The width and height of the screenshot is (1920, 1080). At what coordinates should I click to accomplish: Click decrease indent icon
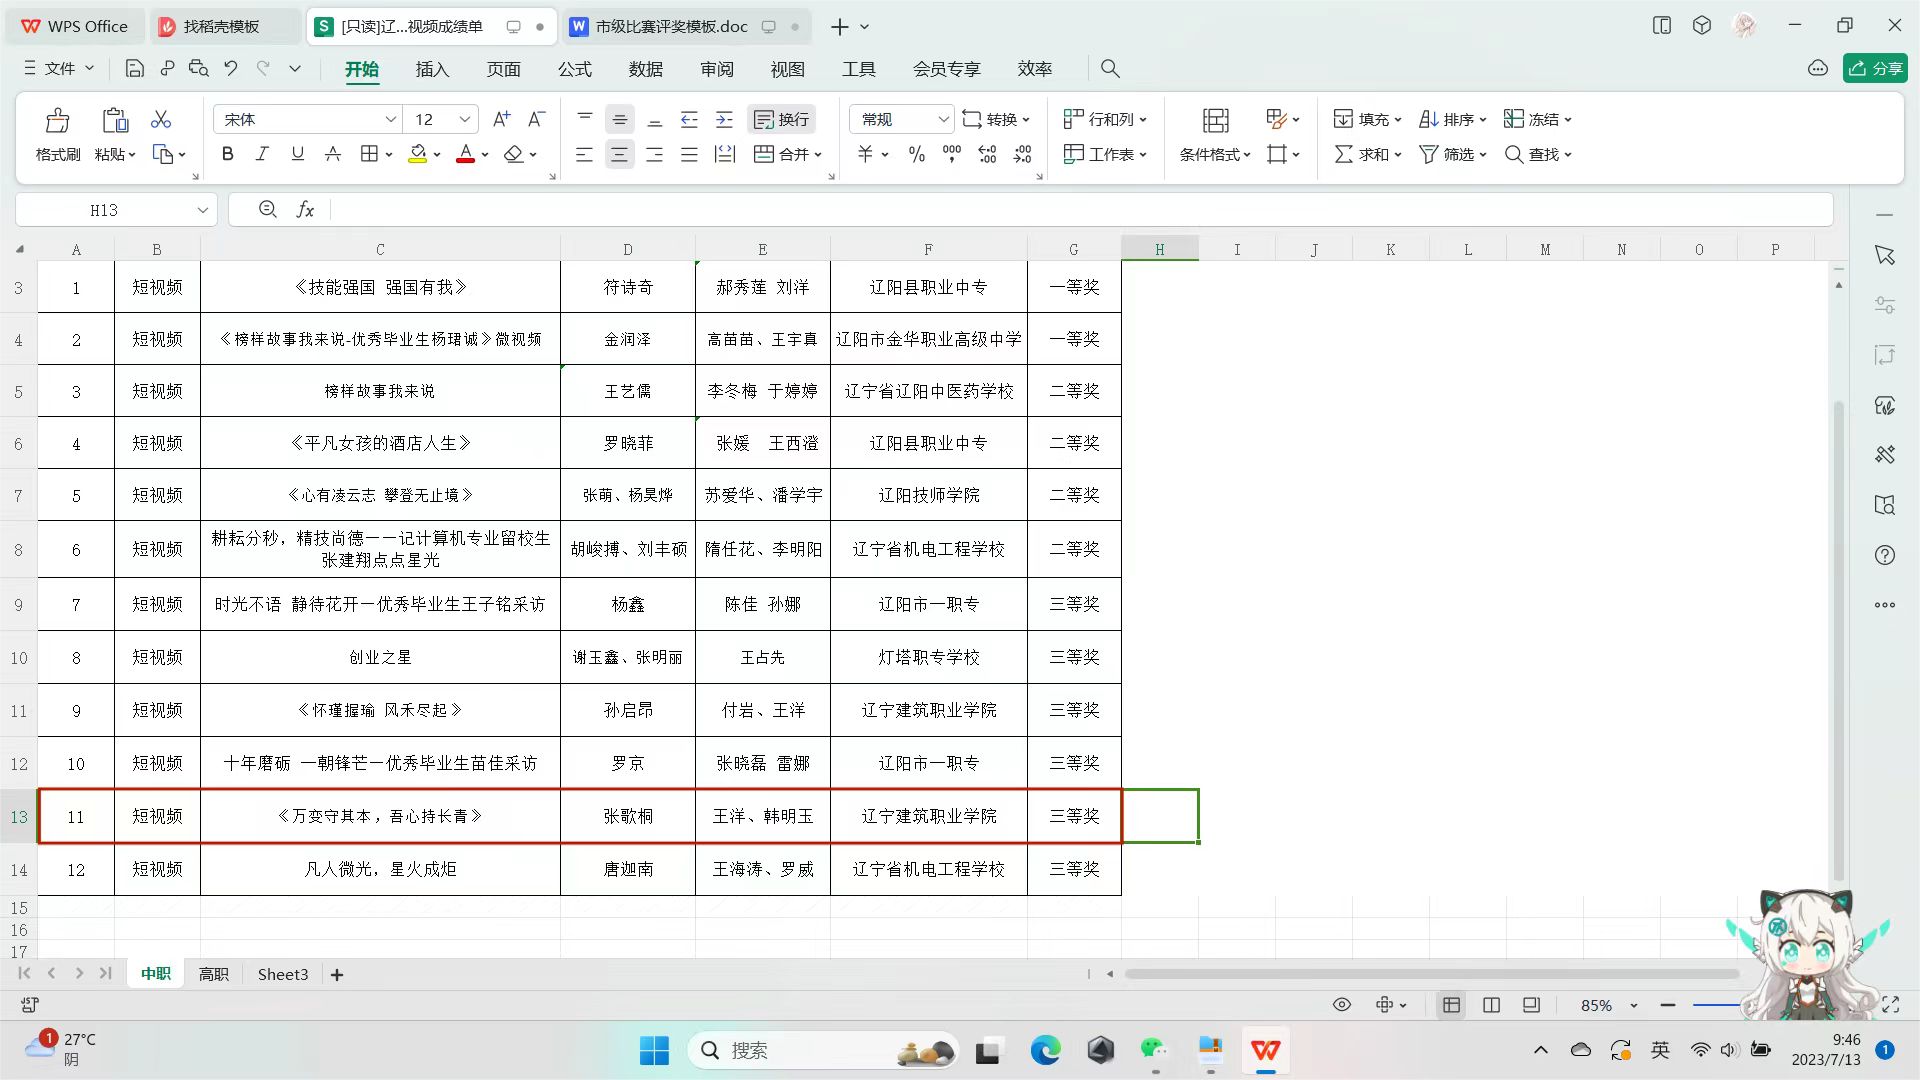coord(689,119)
